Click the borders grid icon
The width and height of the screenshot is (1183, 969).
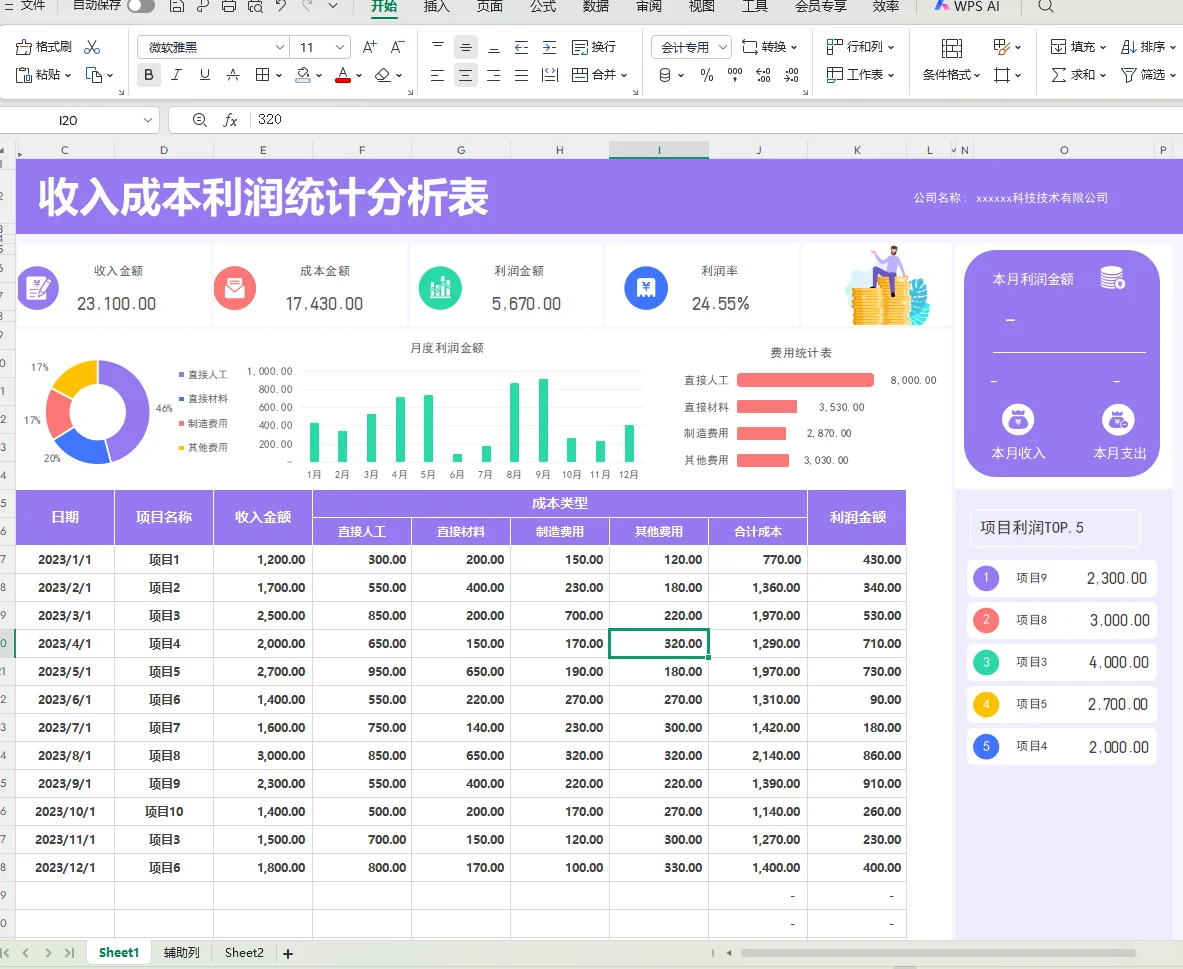coord(262,75)
